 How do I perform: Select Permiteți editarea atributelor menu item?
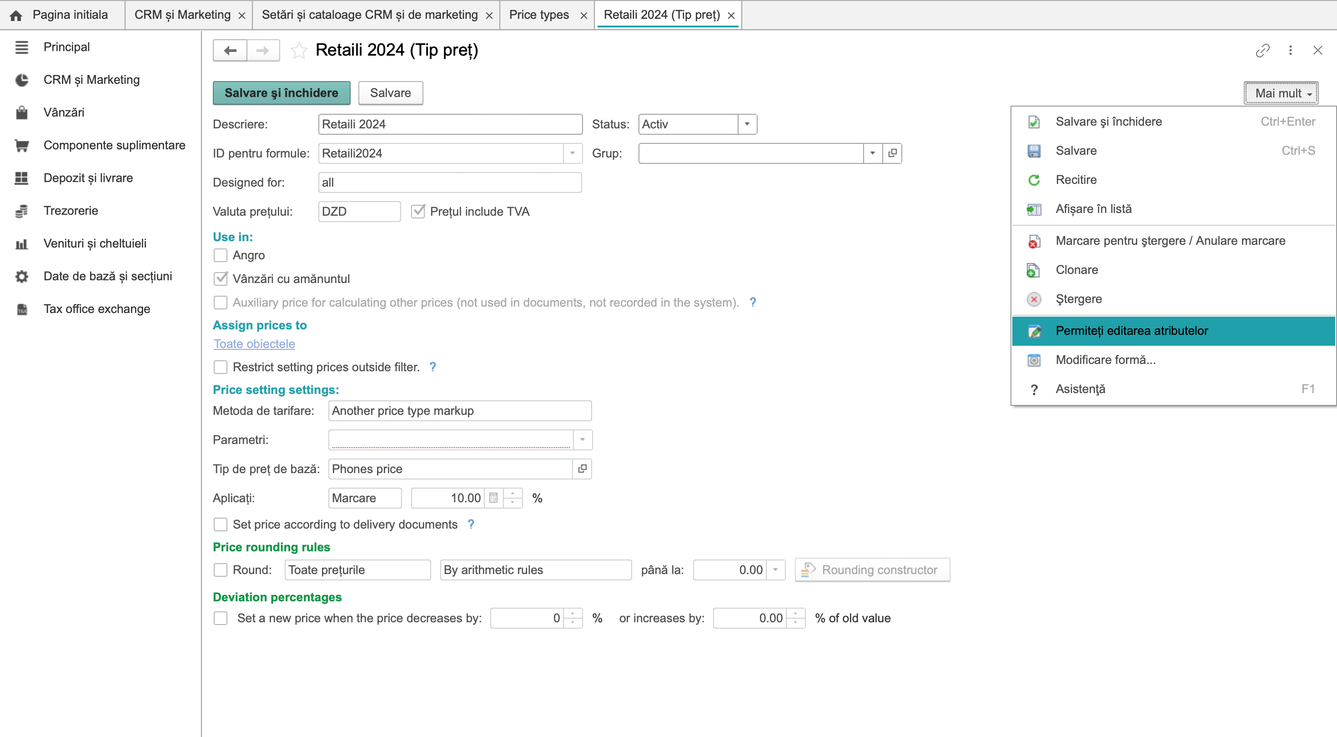1173,331
